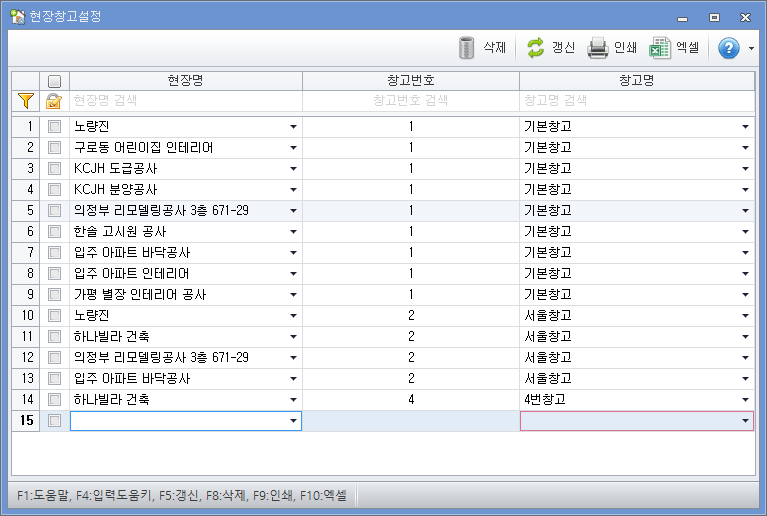The width and height of the screenshot is (767, 516).
Task: Click the Excel export icon (엑셀)
Action: click(x=660, y=48)
